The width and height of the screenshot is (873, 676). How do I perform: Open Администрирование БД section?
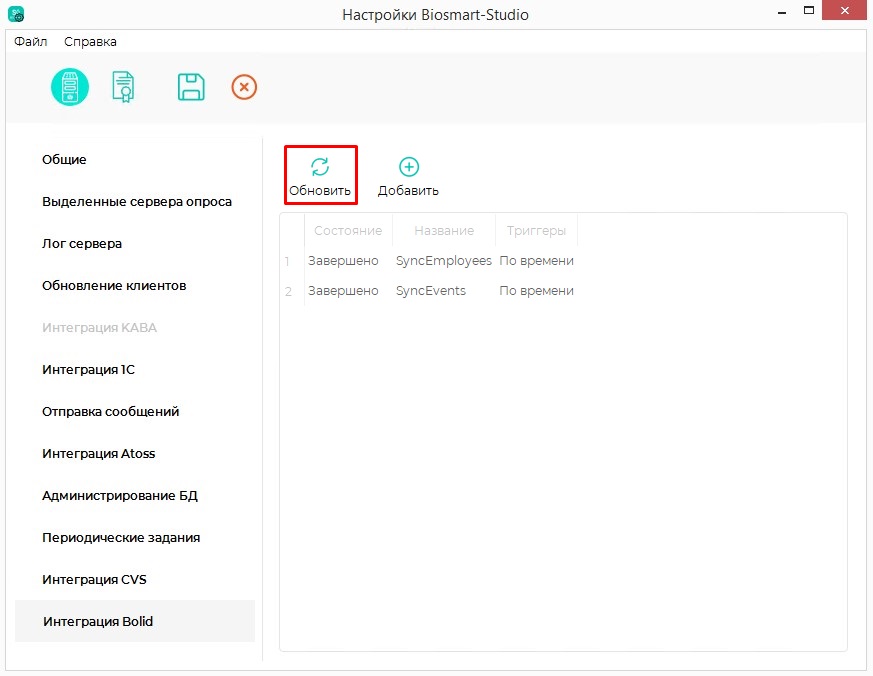[135, 496]
